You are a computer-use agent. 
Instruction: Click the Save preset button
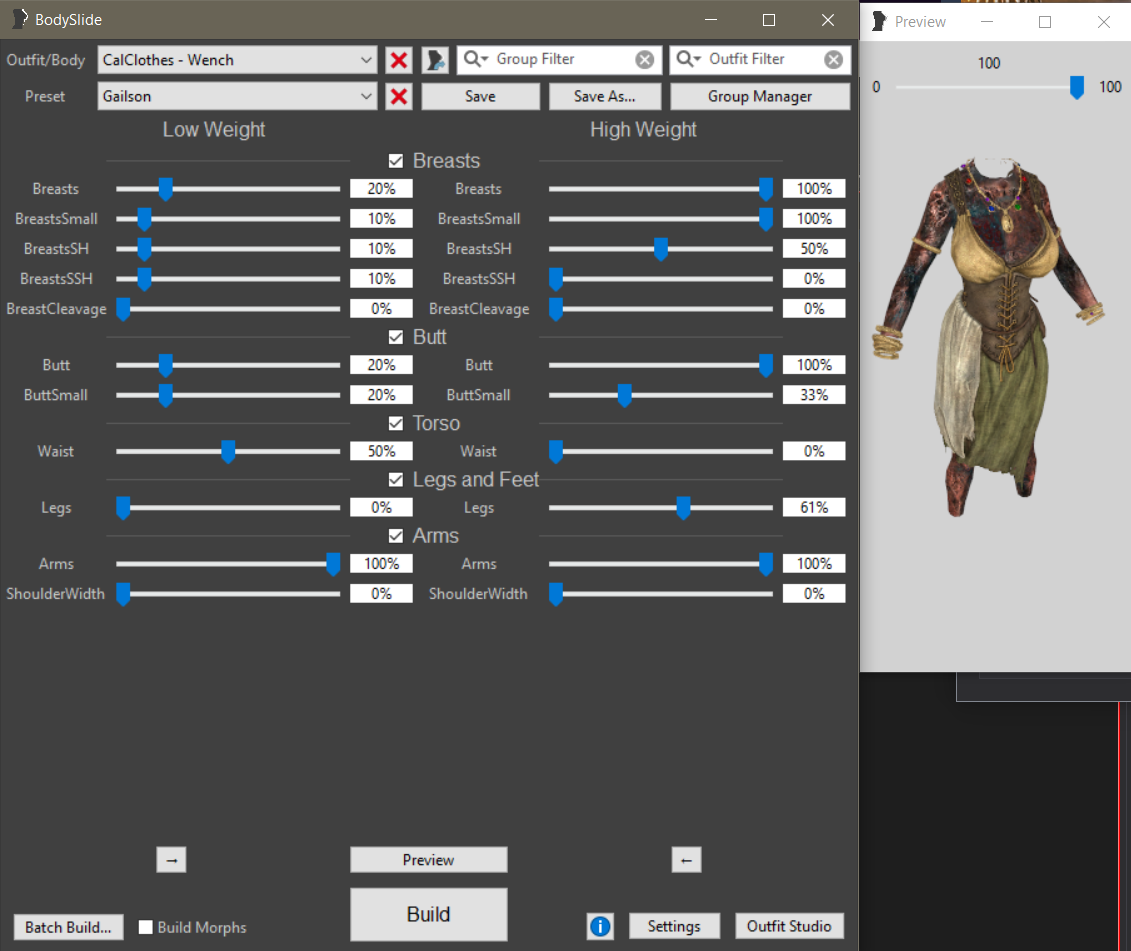[x=480, y=96]
